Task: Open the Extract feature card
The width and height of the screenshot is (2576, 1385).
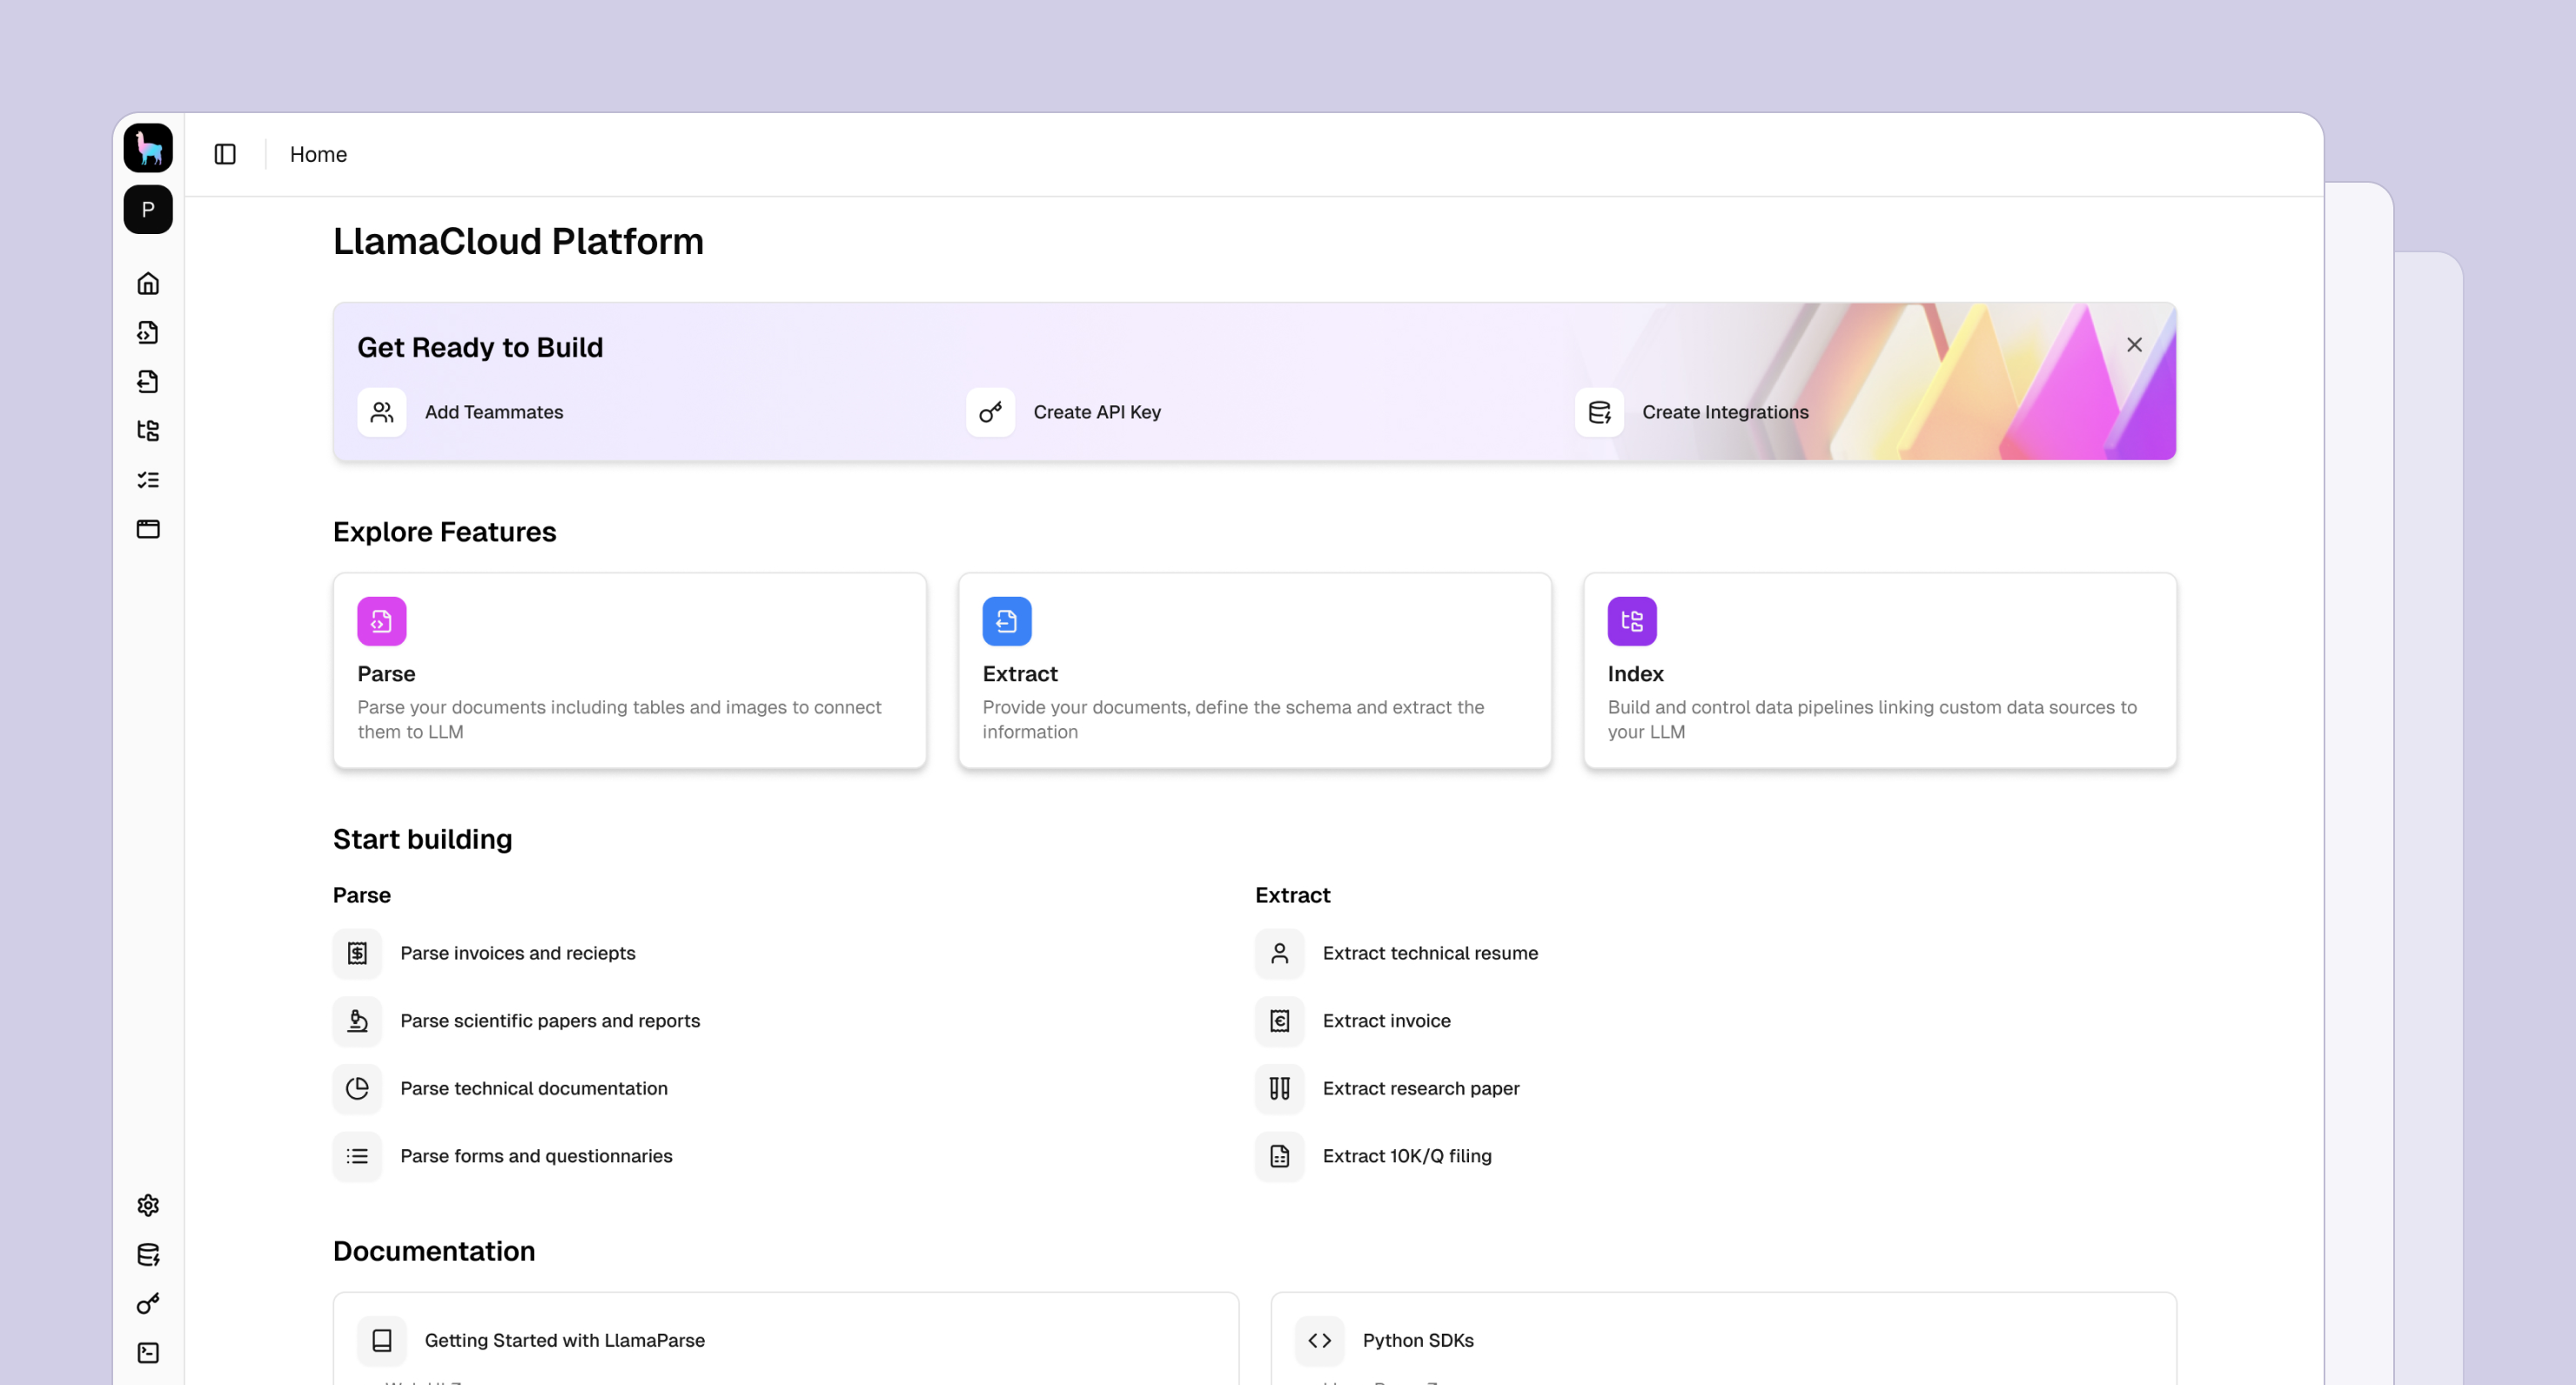Action: coord(1255,670)
